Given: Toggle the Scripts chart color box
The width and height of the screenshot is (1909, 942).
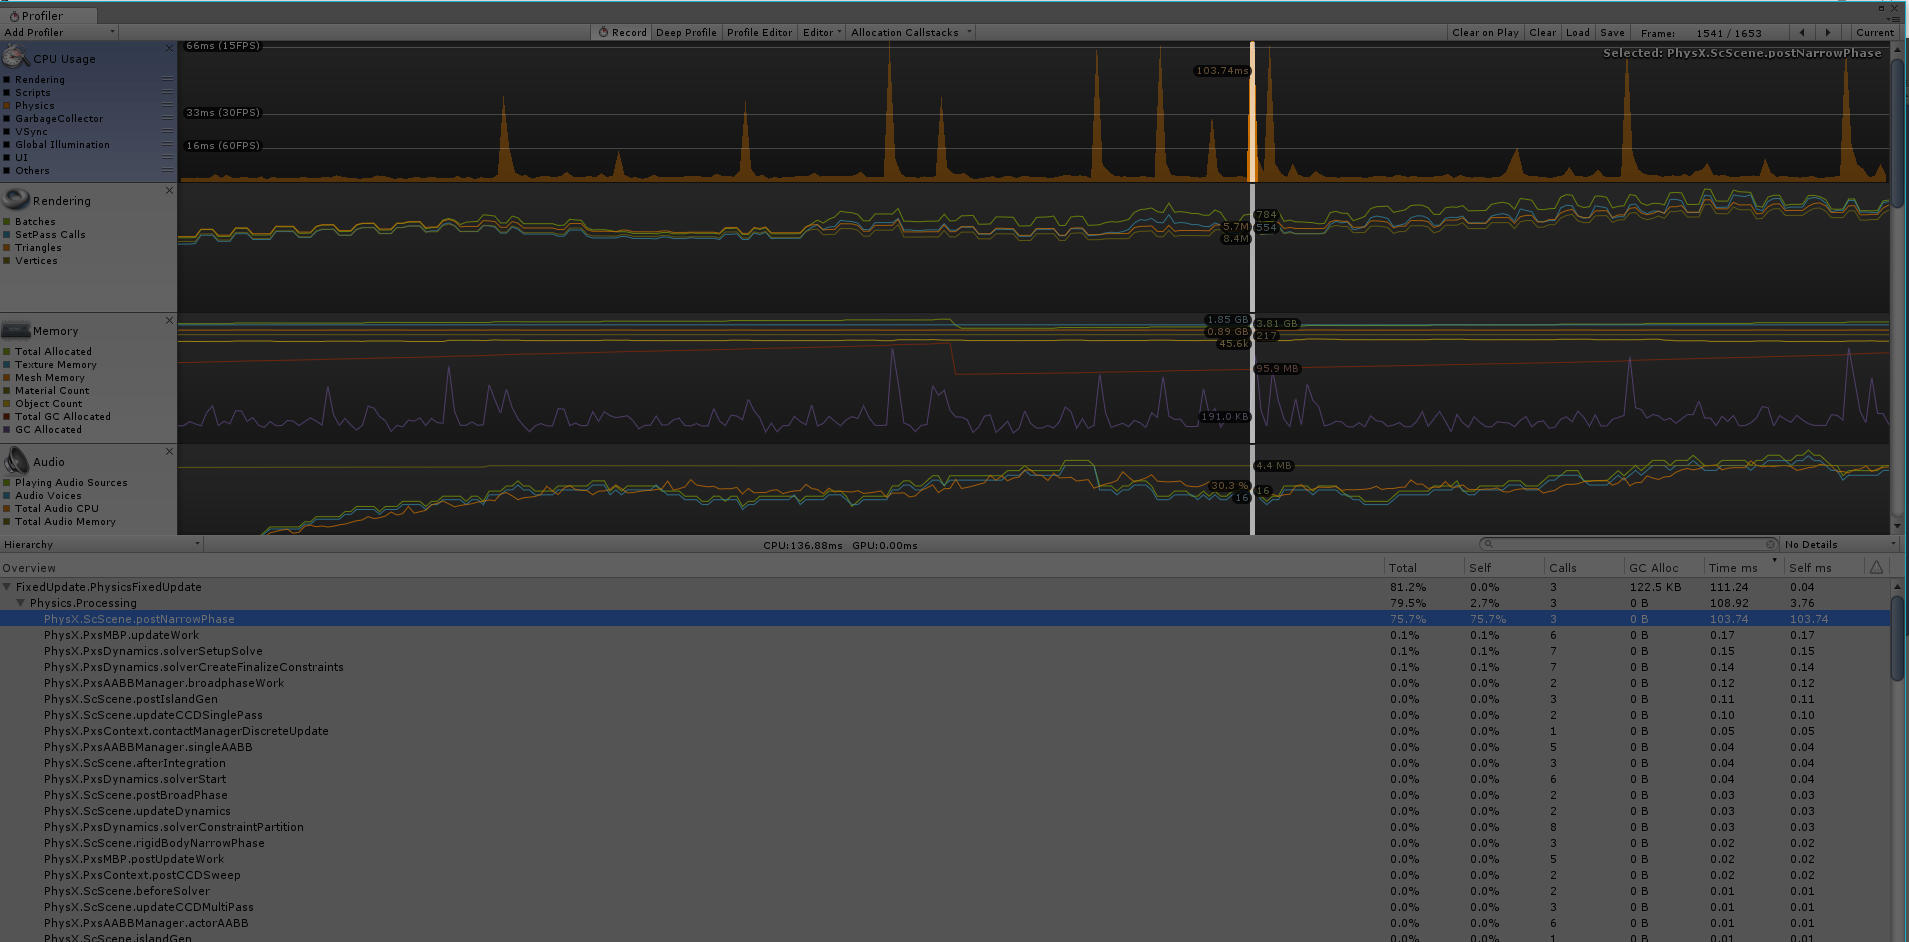Looking at the screenshot, I should 7,92.
